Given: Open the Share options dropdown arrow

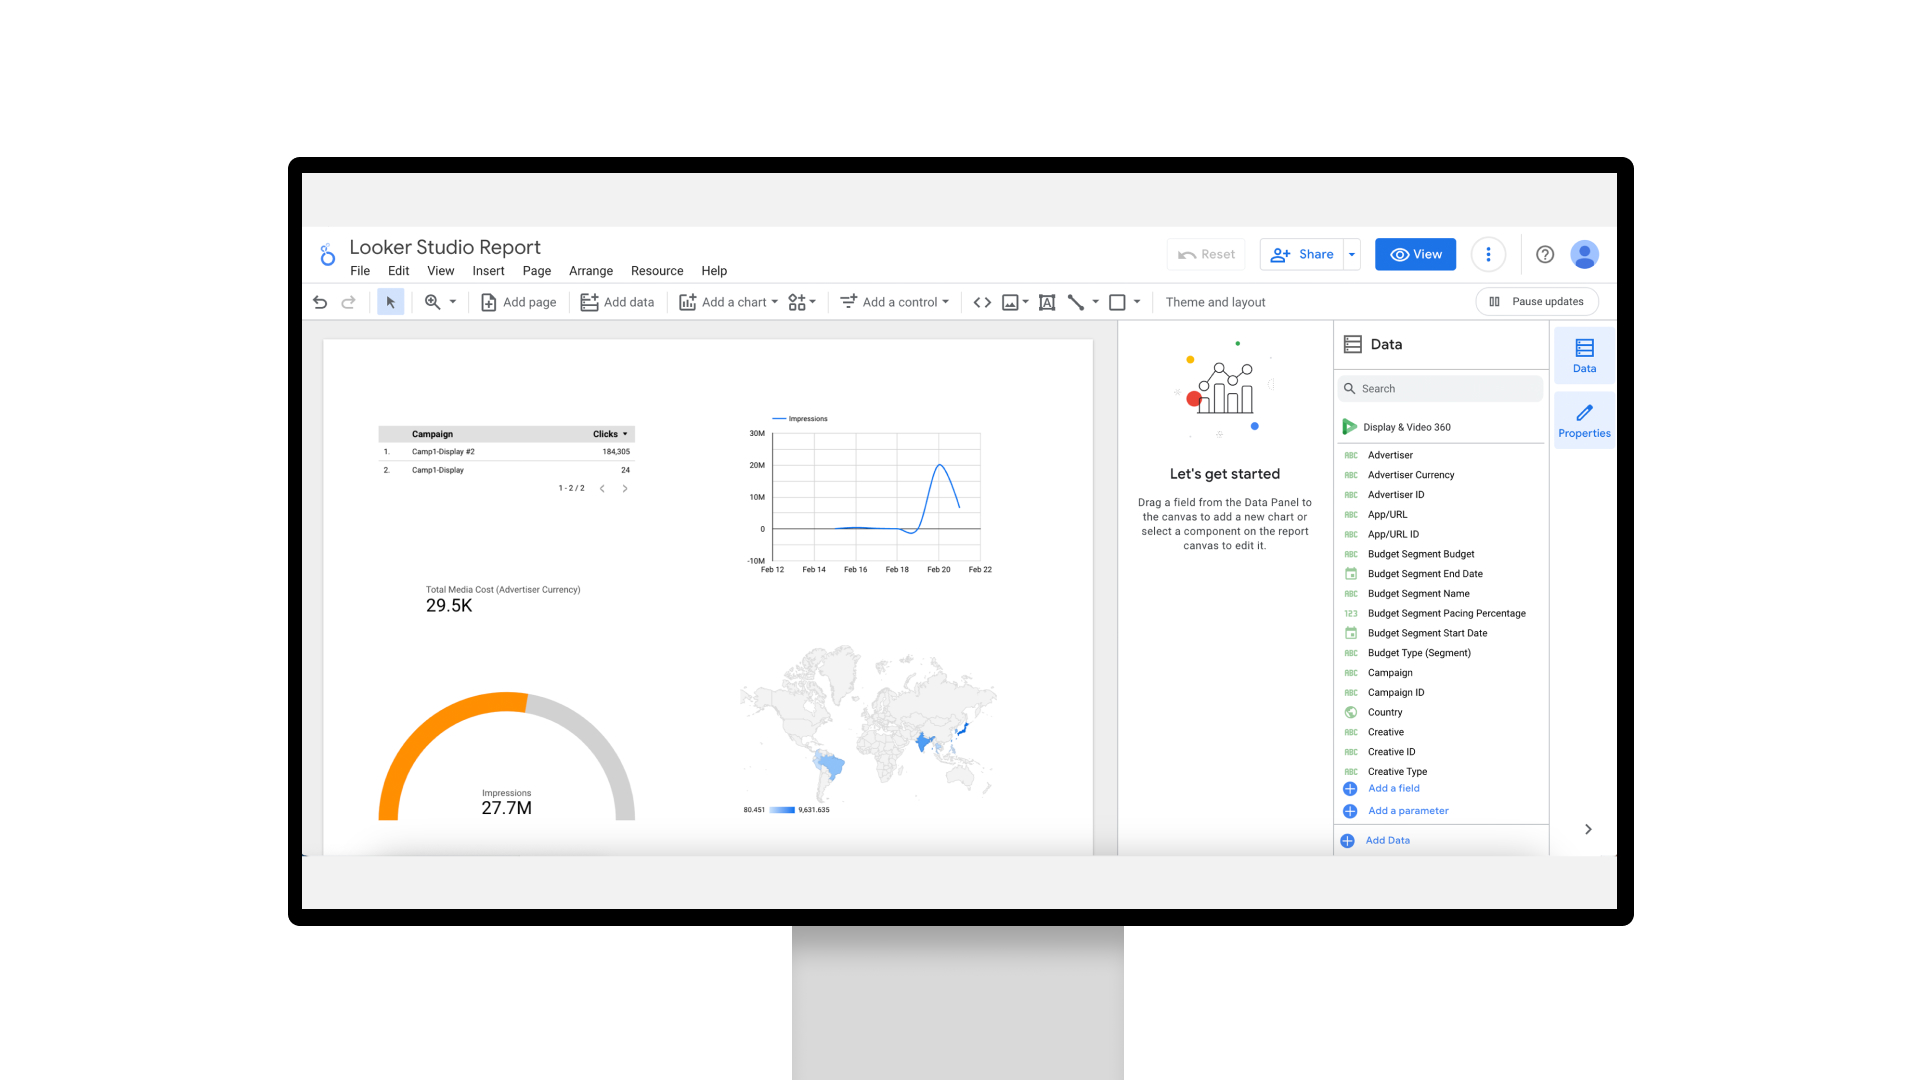Looking at the screenshot, I should 1352,254.
